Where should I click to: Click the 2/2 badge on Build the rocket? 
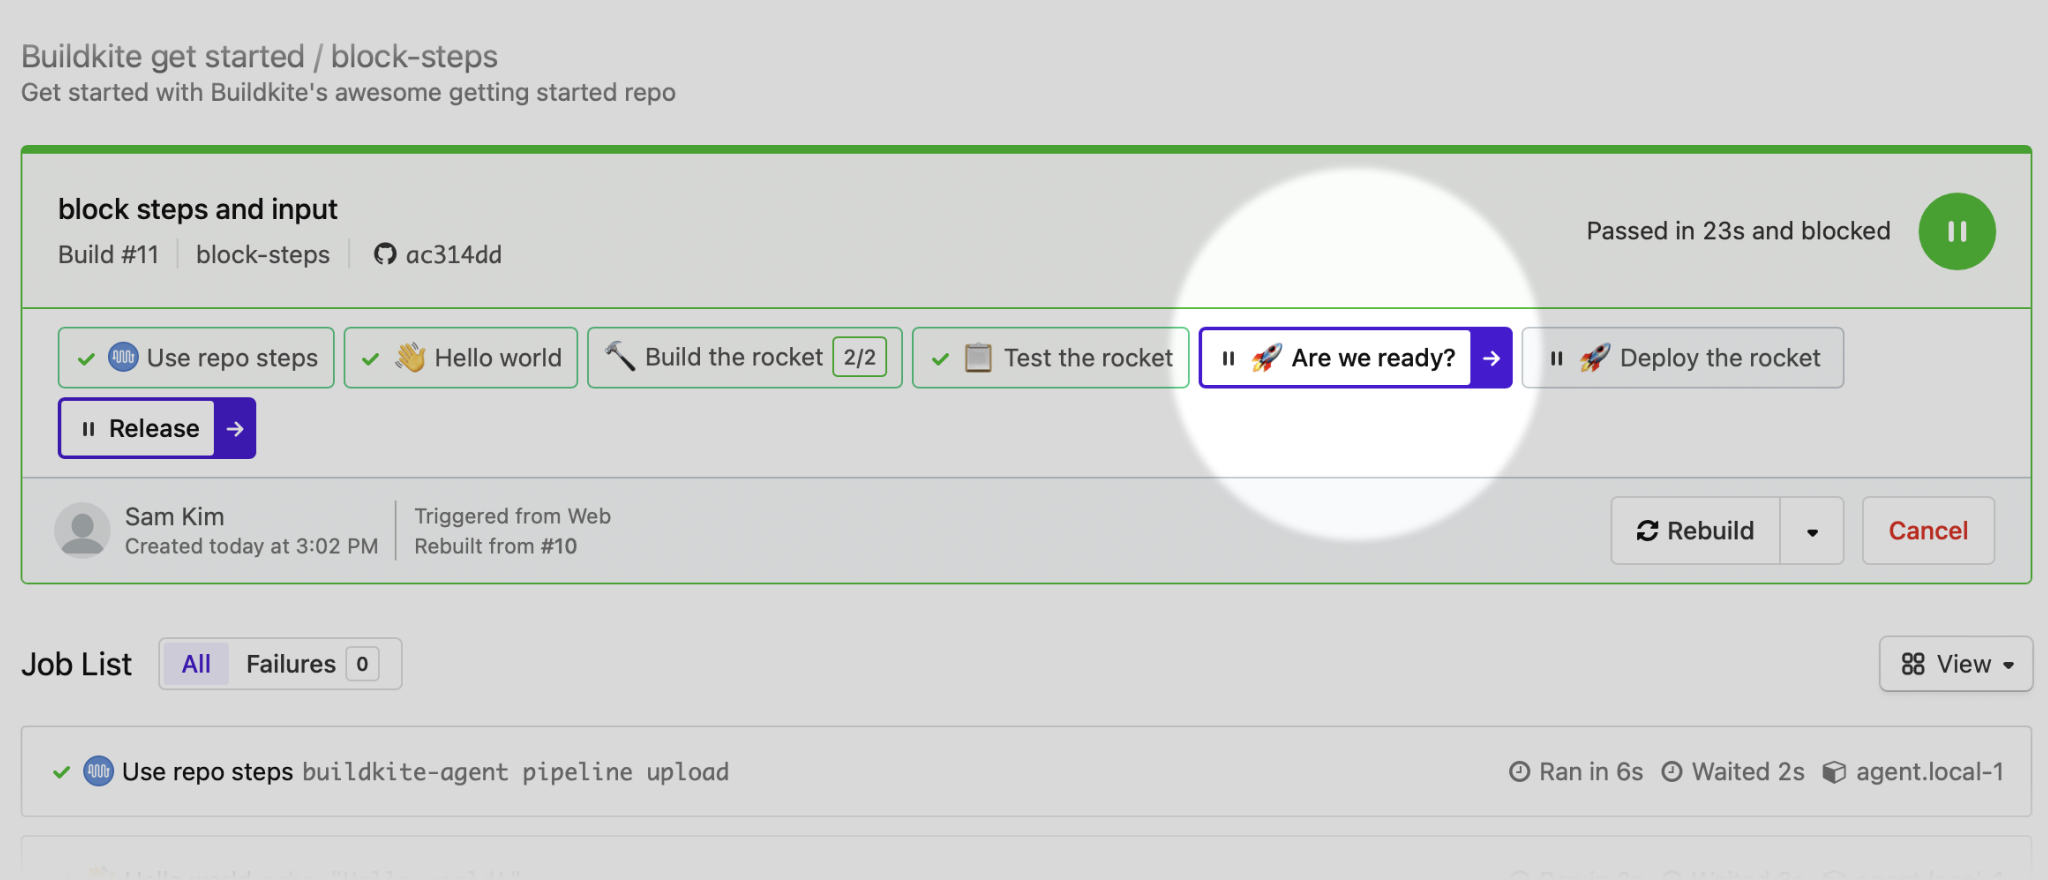[860, 357]
